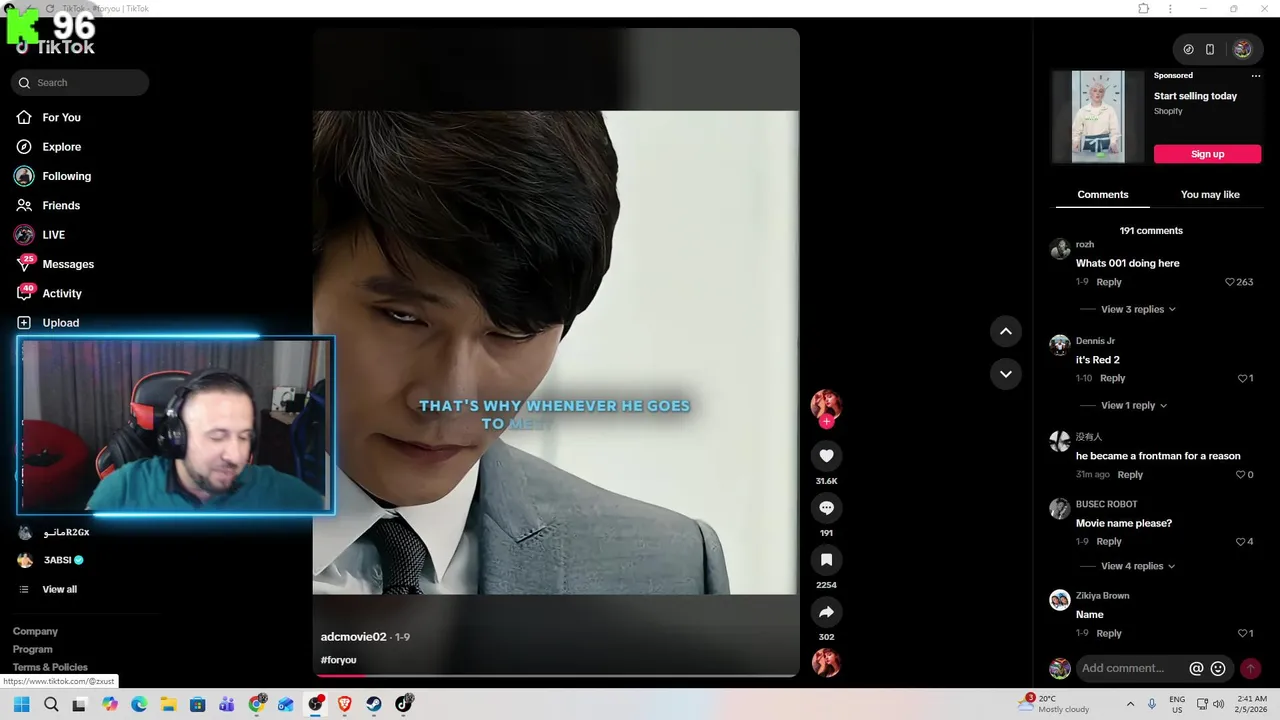This screenshot has width=1280, height=720.
Task: Open the Friends page
Action: pos(61,205)
